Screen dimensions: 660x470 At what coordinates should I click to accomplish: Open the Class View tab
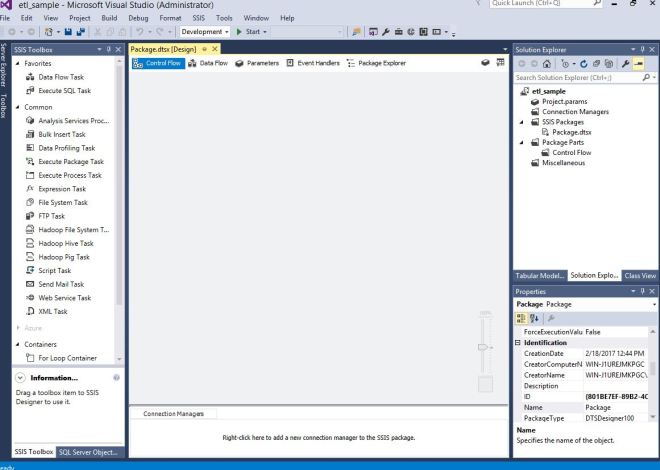point(639,275)
